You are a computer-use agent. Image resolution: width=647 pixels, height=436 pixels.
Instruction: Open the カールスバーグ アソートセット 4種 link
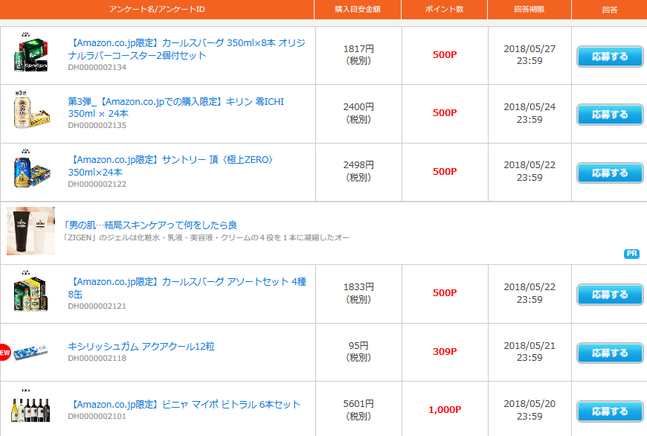coord(187,288)
